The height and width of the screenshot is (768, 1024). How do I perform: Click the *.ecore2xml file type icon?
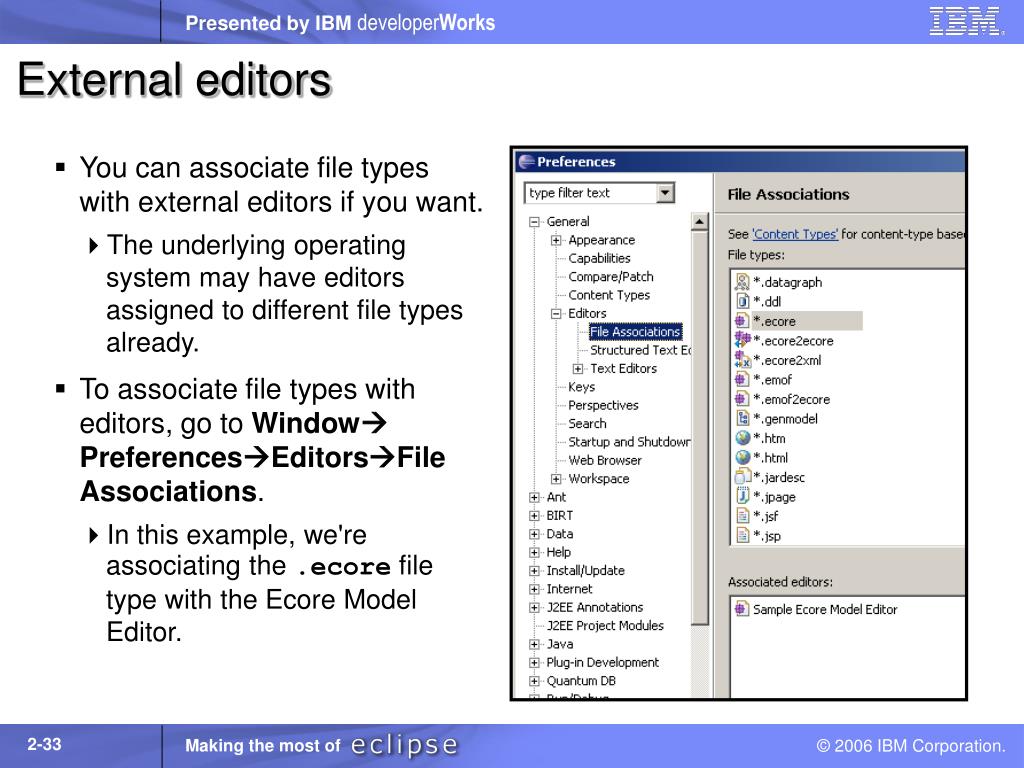coord(742,360)
